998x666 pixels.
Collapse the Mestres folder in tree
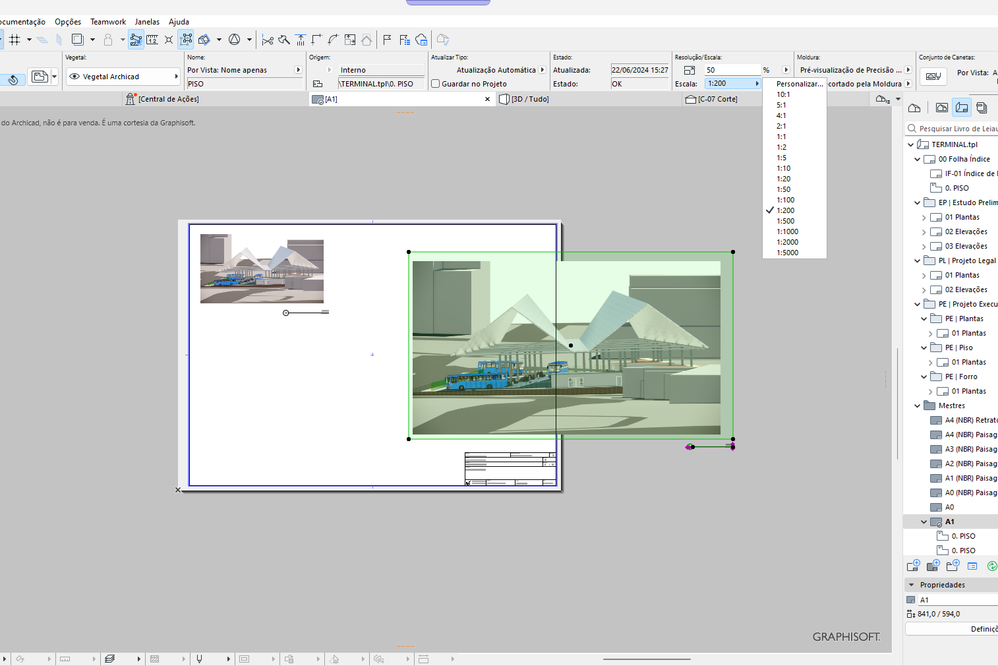pos(918,406)
